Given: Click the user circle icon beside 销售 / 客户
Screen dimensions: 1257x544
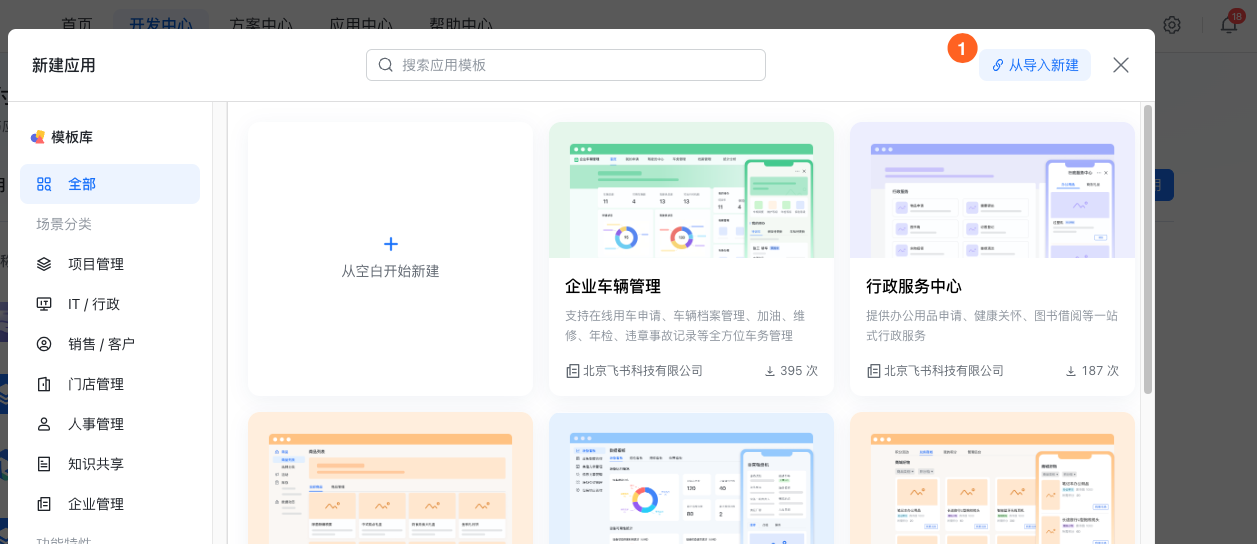Looking at the screenshot, I should (44, 344).
